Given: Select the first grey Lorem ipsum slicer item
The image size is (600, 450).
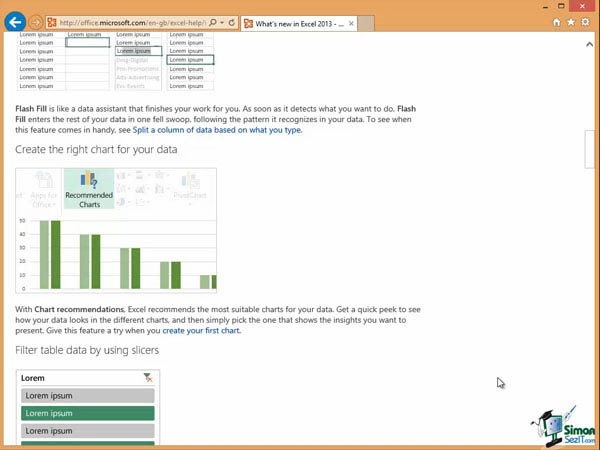Looking at the screenshot, I should point(88,396).
